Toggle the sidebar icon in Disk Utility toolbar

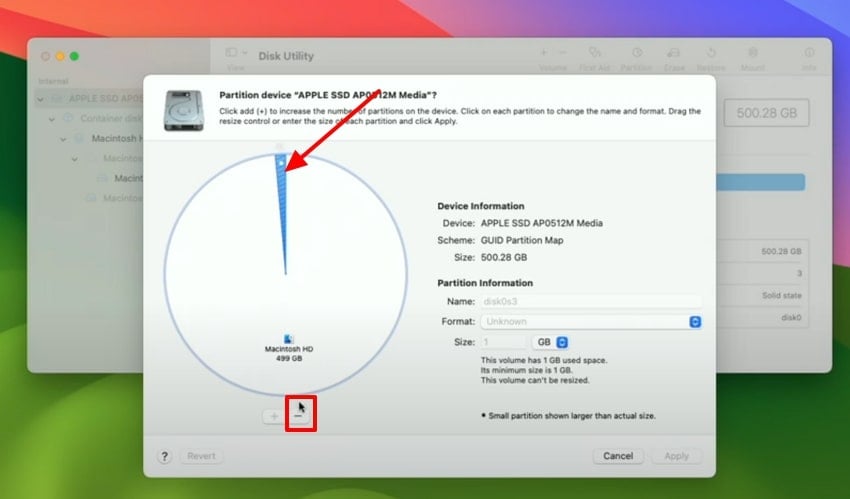pyautogui.click(x=231, y=53)
